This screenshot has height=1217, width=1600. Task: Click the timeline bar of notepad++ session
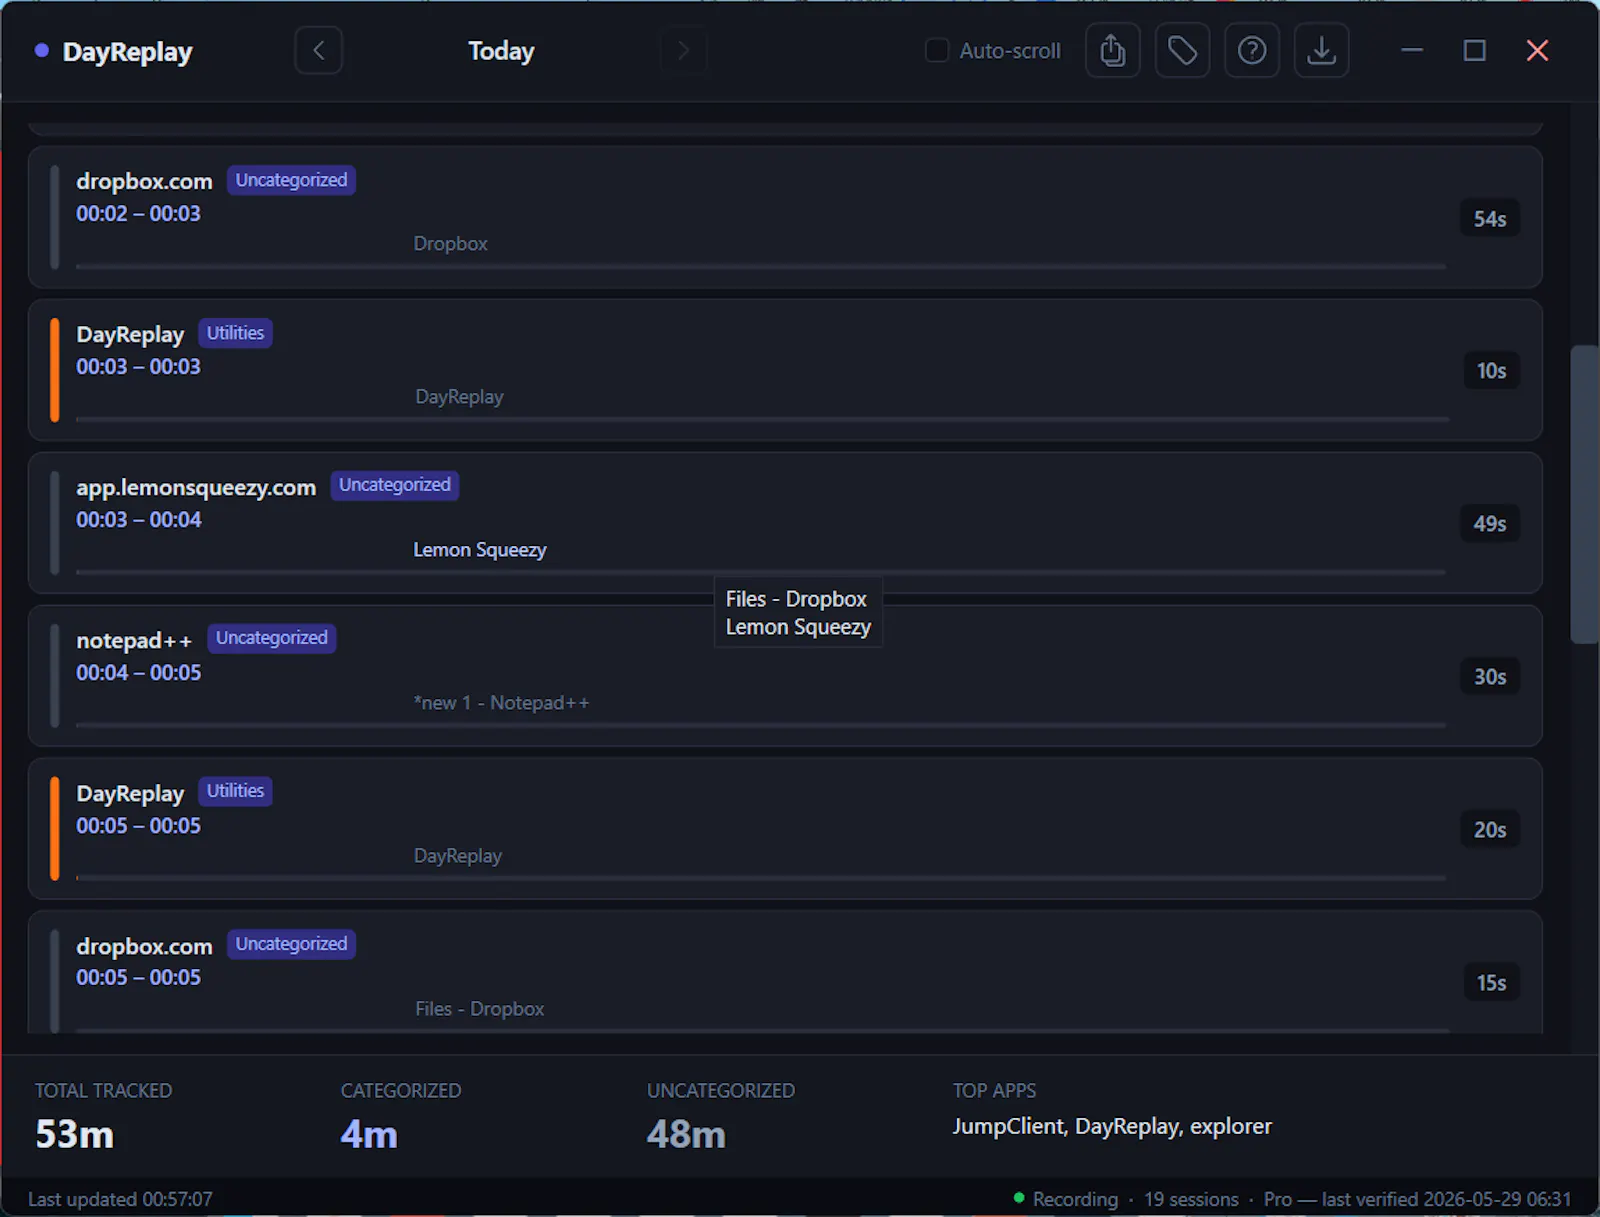(761, 725)
